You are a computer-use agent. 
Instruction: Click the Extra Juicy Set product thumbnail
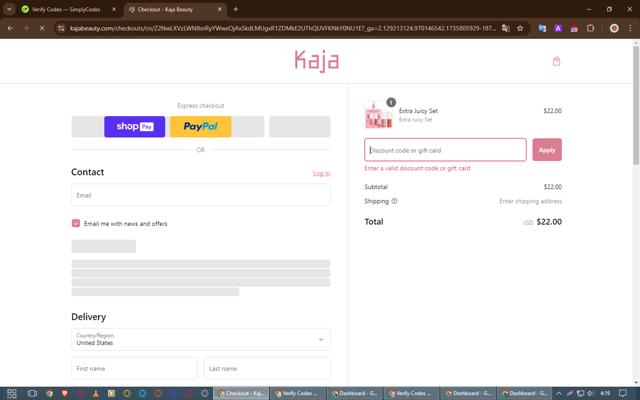point(378,115)
